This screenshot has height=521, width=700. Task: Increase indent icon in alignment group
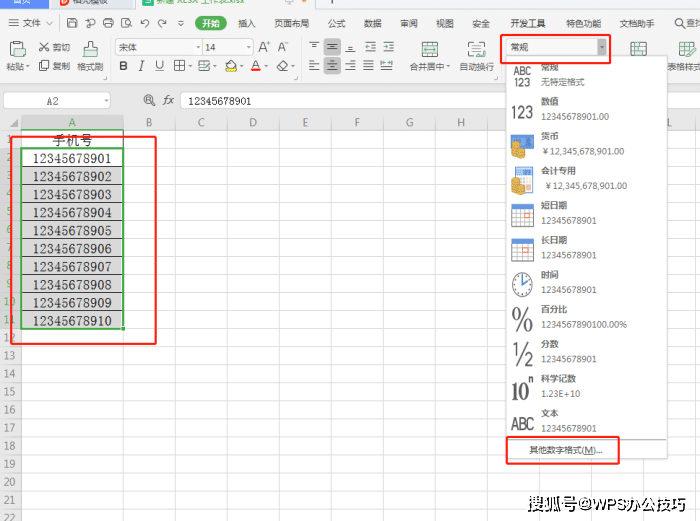(x=389, y=47)
